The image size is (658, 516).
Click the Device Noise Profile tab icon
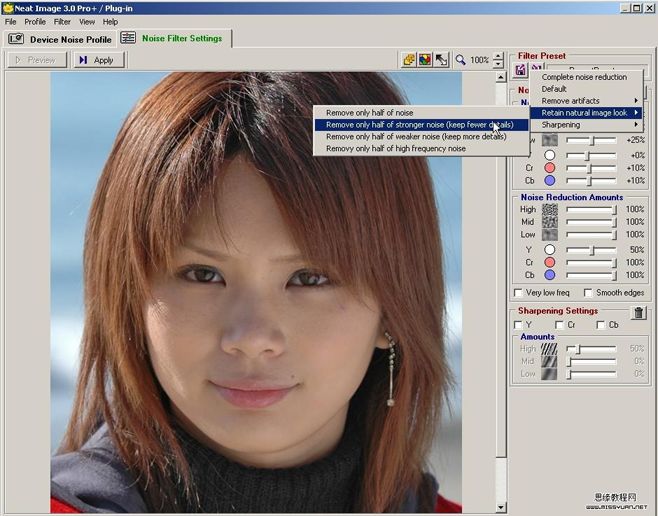coord(16,39)
